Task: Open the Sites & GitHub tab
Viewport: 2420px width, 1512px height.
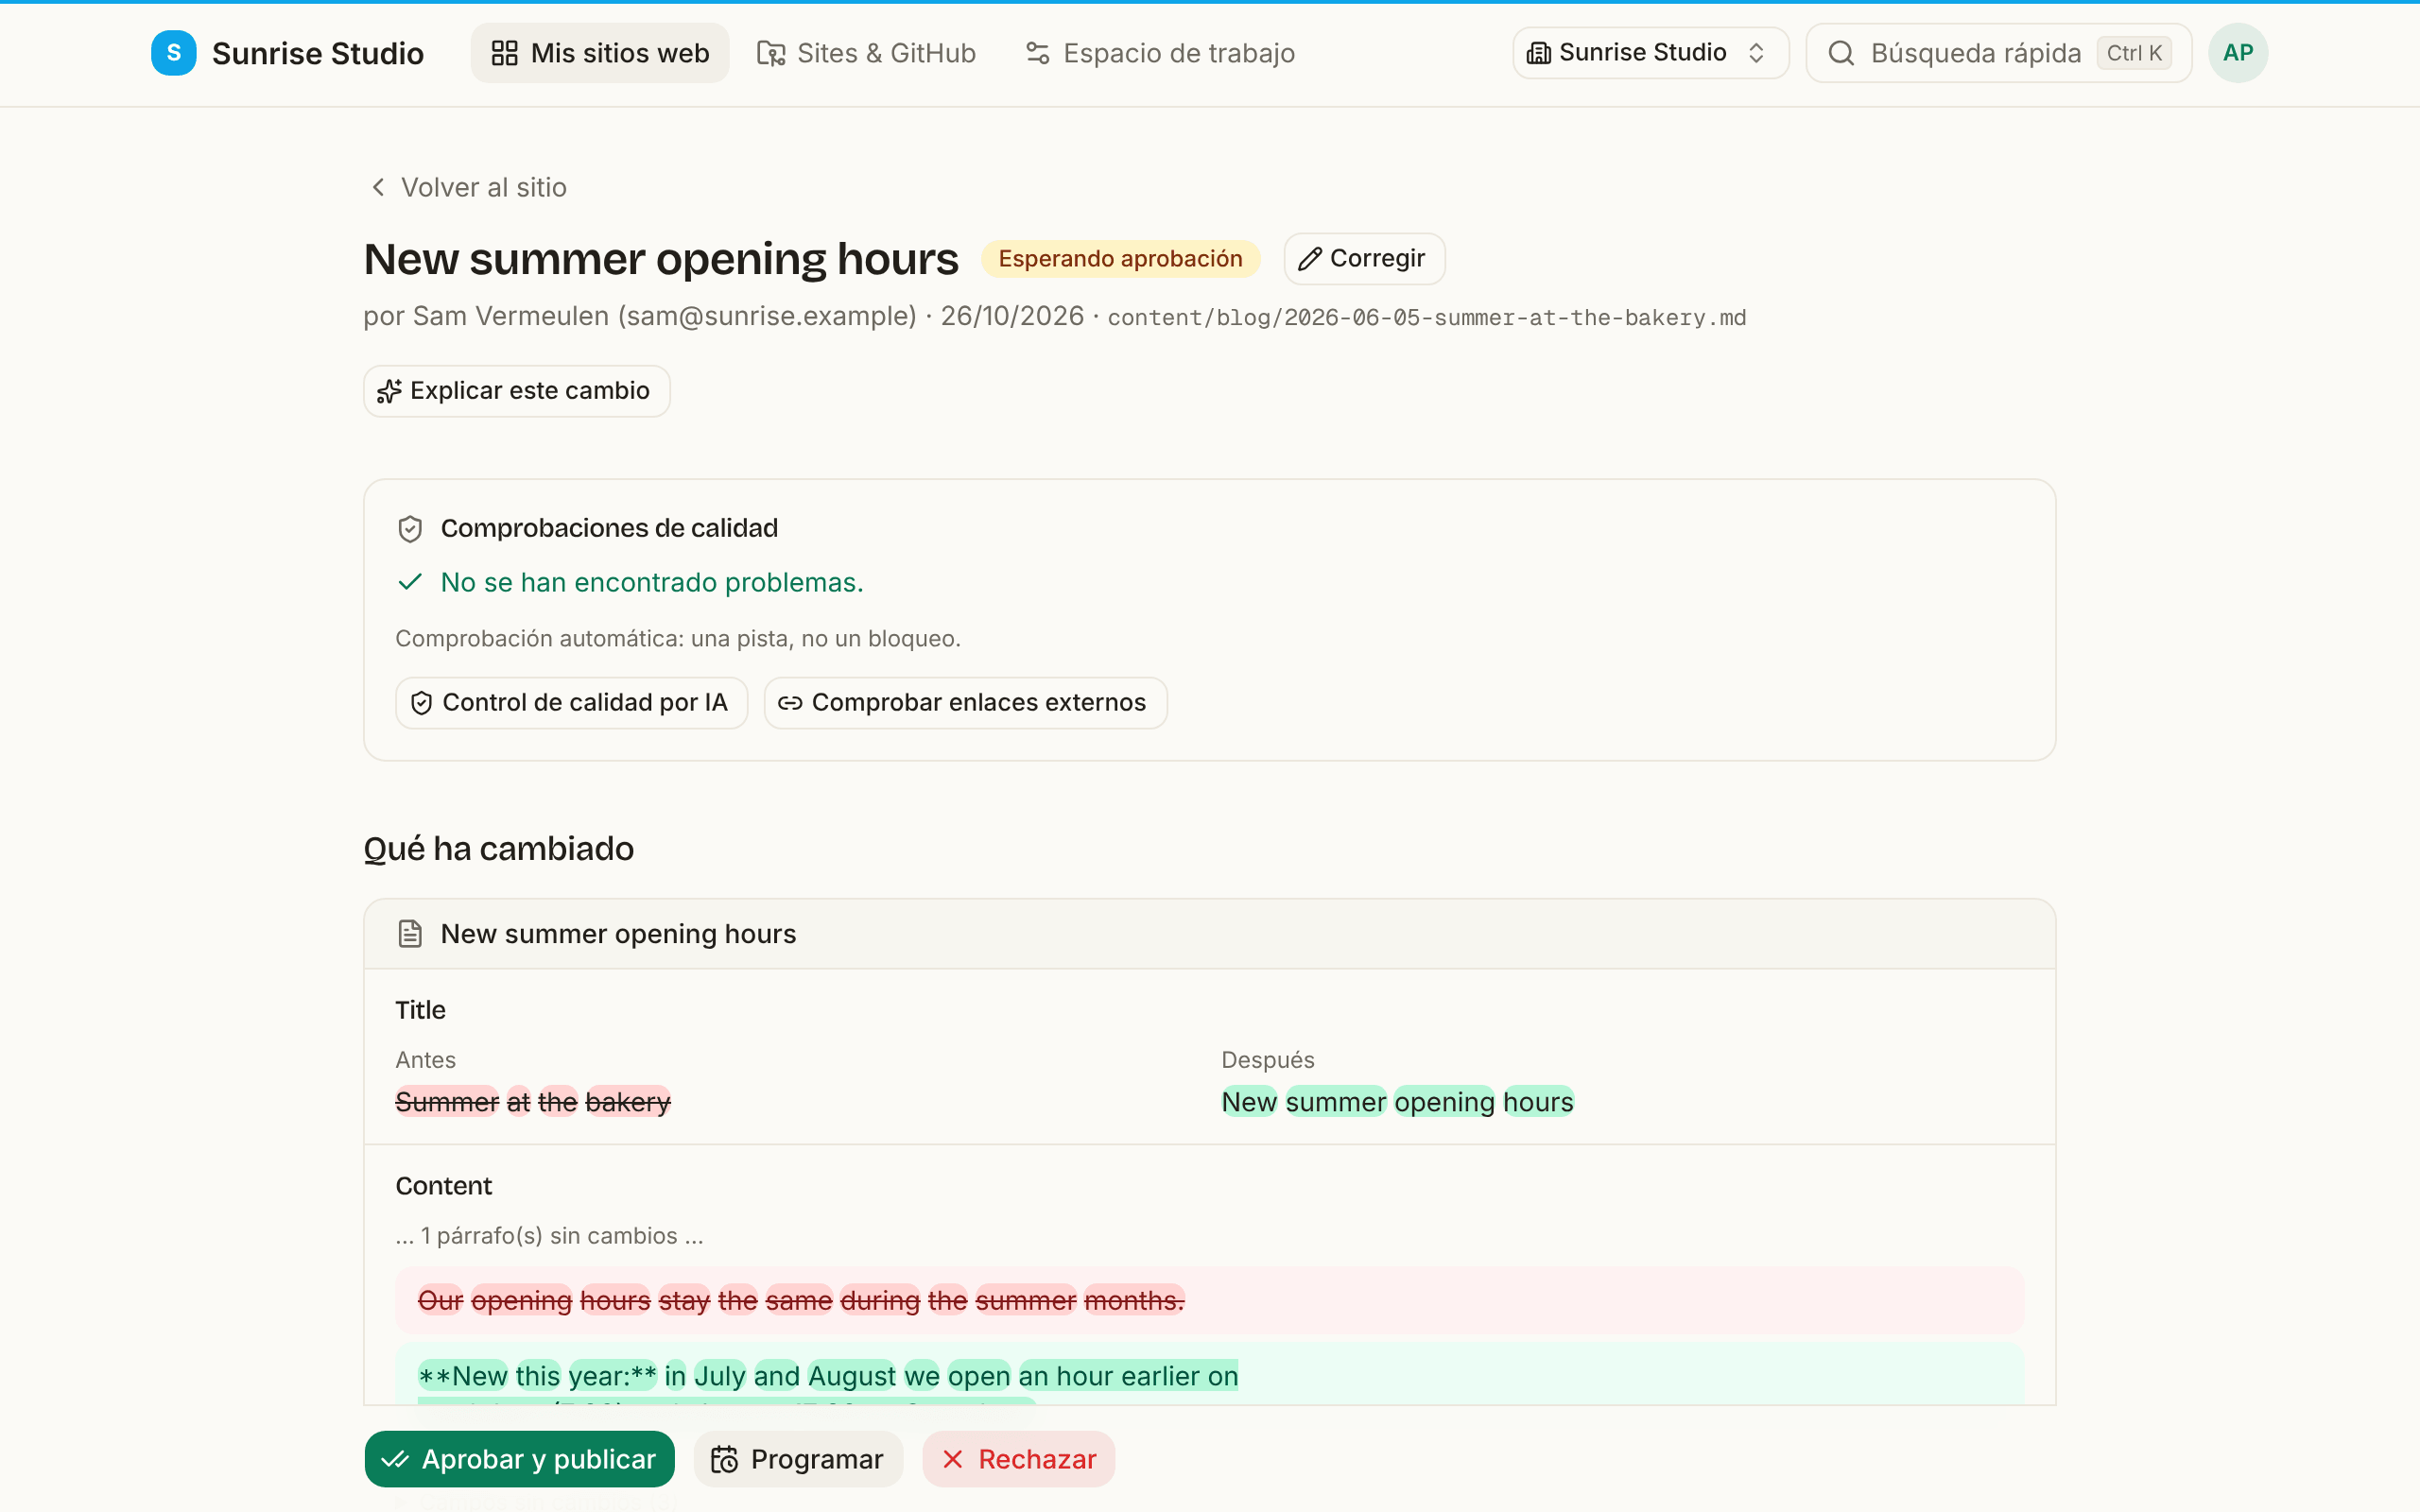Action: point(866,53)
